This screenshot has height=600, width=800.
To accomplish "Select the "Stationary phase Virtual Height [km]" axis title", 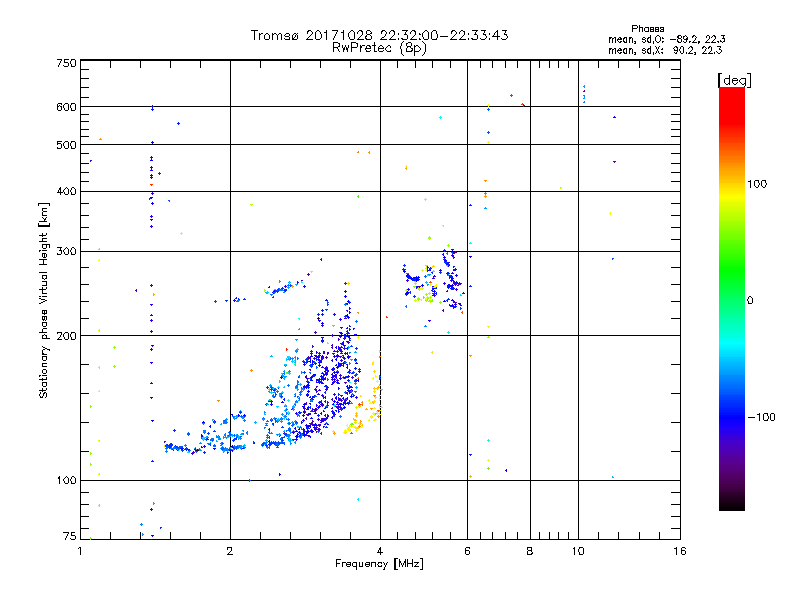I will pos(44,300).
